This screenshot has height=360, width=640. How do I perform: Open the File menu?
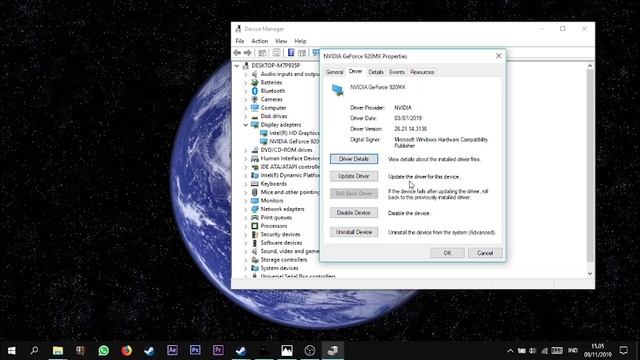240,41
